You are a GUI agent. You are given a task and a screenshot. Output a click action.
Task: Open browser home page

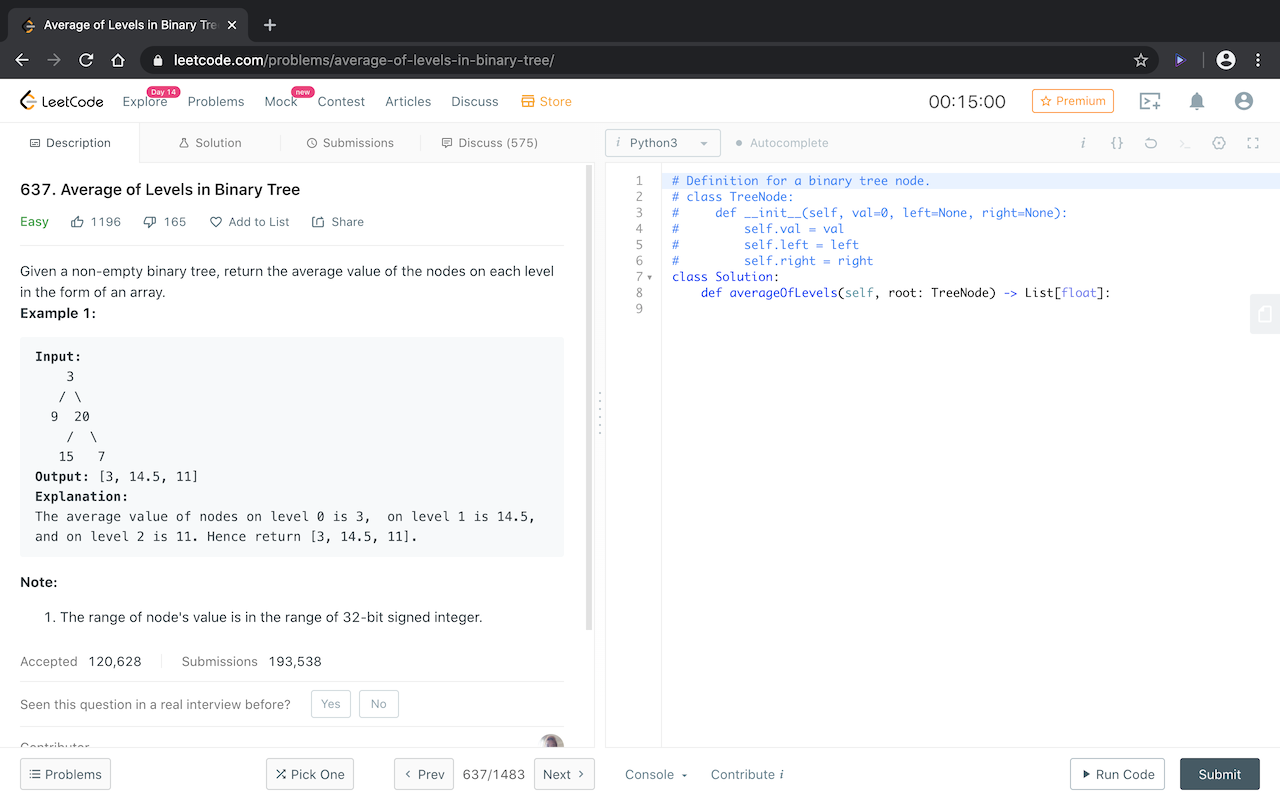click(x=118, y=60)
